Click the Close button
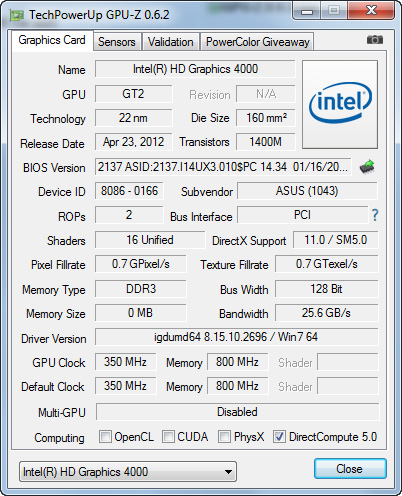This screenshot has width=402, height=496. tap(350, 469)
